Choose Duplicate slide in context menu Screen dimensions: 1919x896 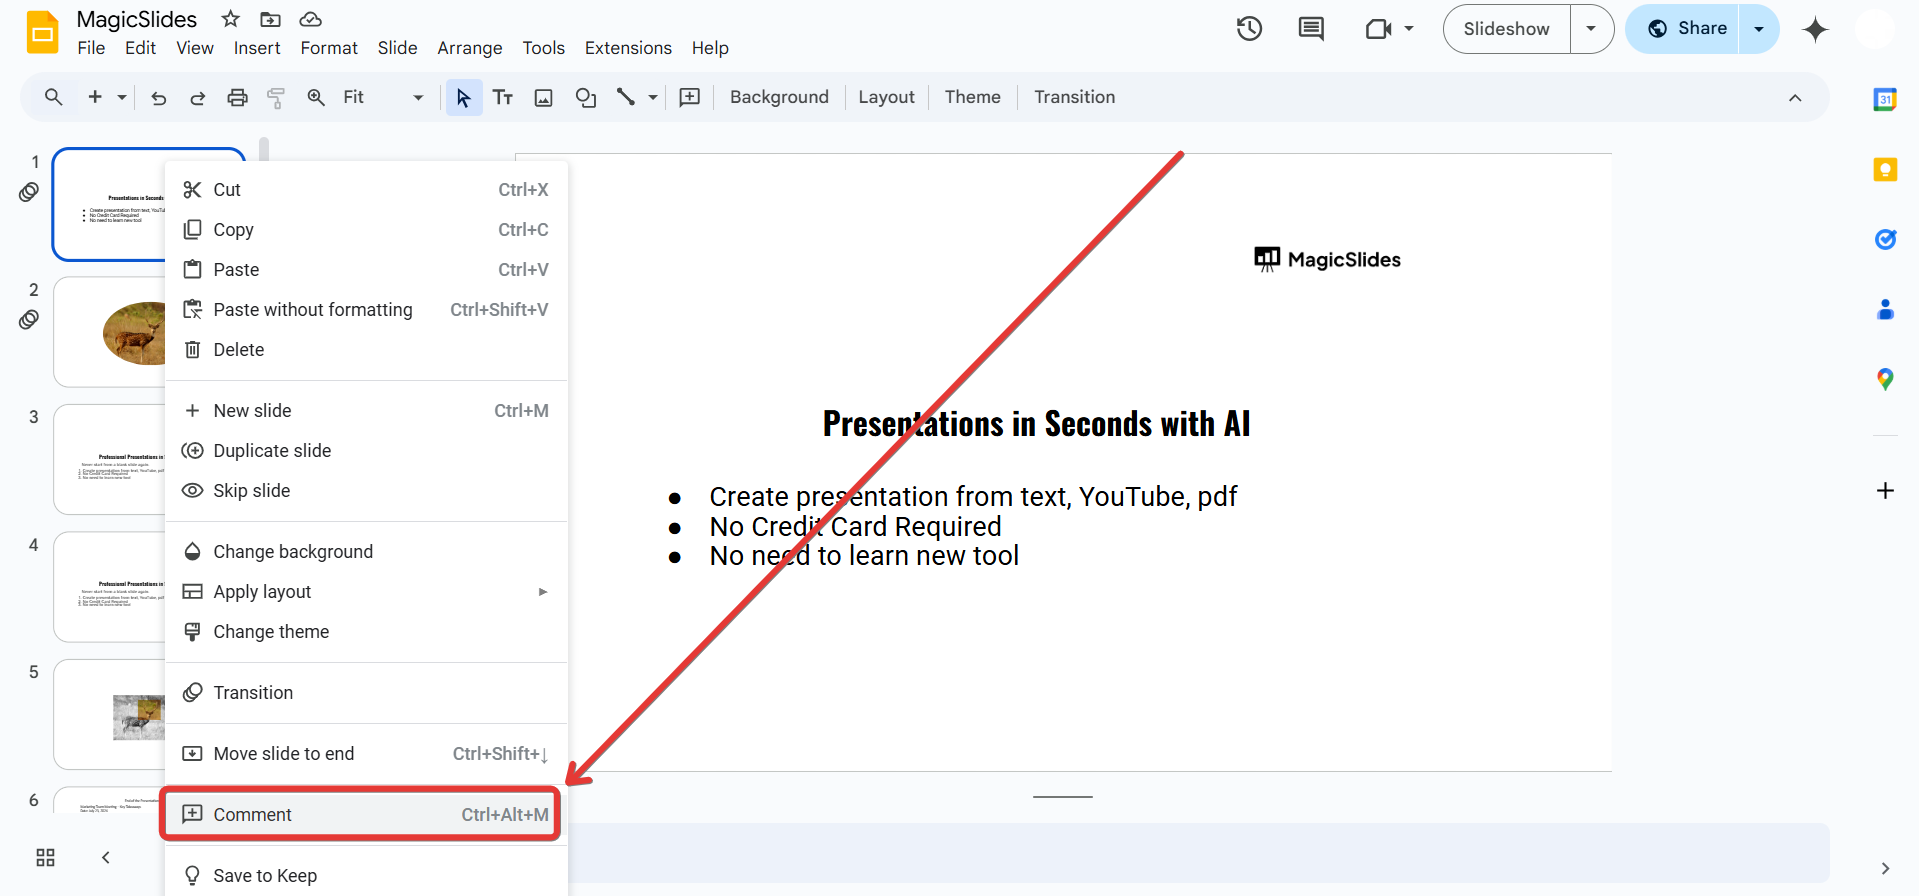click(366, 451)
